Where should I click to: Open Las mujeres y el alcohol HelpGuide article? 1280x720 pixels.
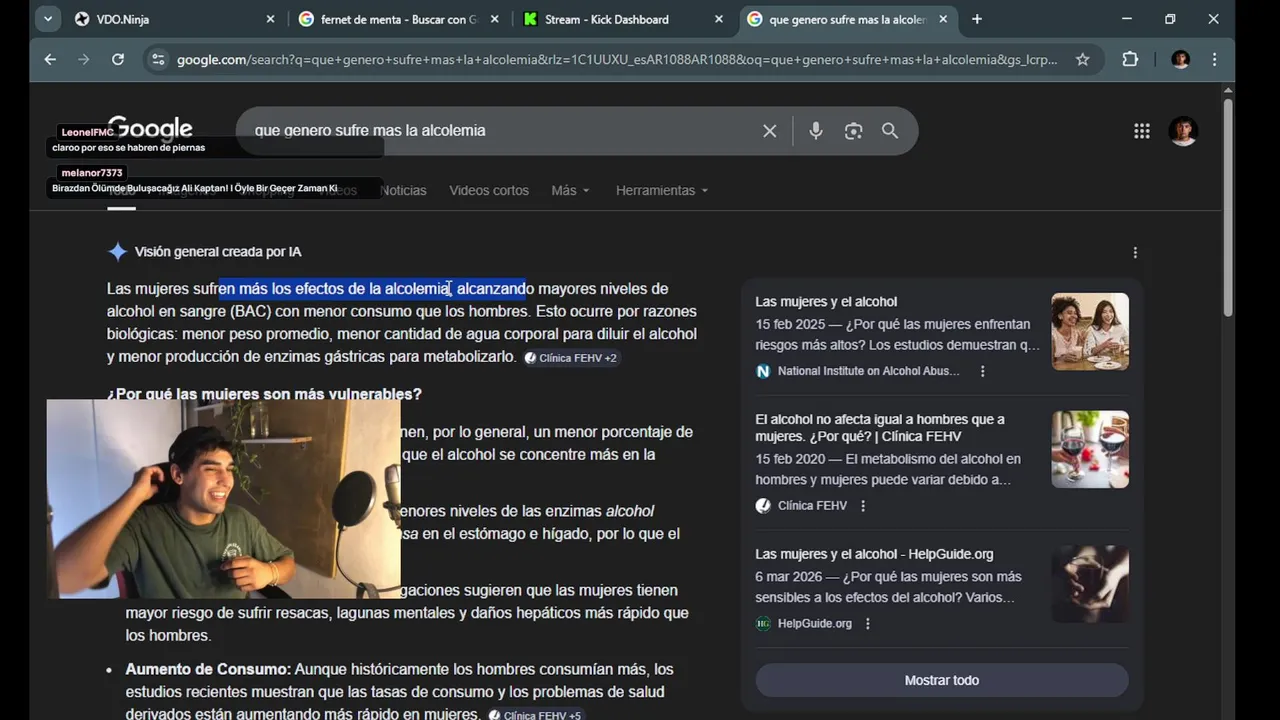click(x=874, y=554)
